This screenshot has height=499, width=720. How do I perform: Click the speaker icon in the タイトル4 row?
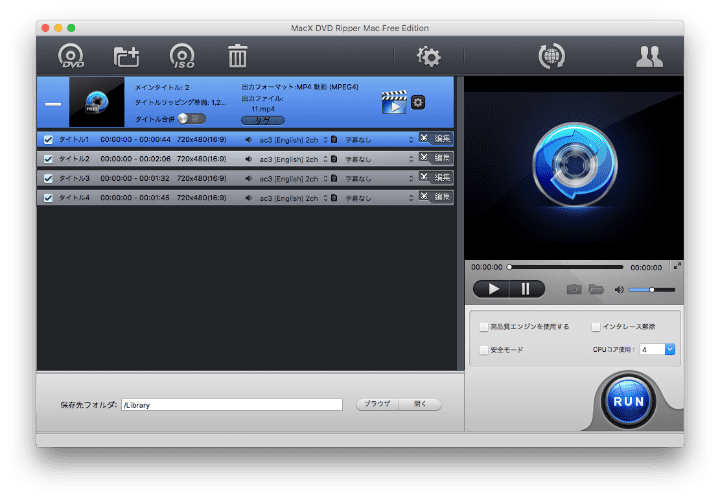point(248,198)
